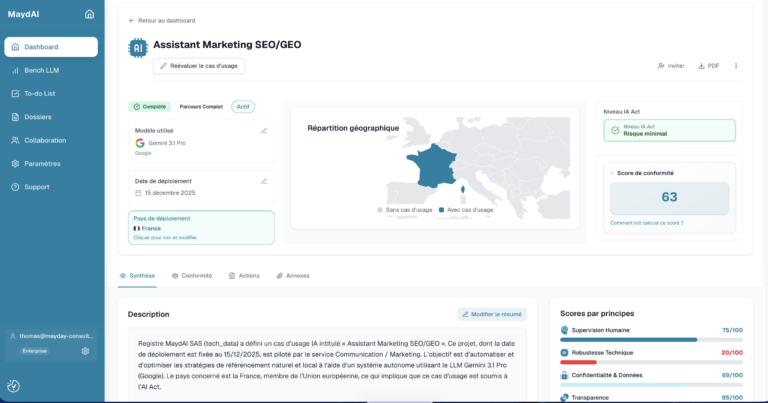The image size is (768, 403).
Task: Open the Dashboard sidebar item
Action: pyautogui.click(x=51, y=47)
